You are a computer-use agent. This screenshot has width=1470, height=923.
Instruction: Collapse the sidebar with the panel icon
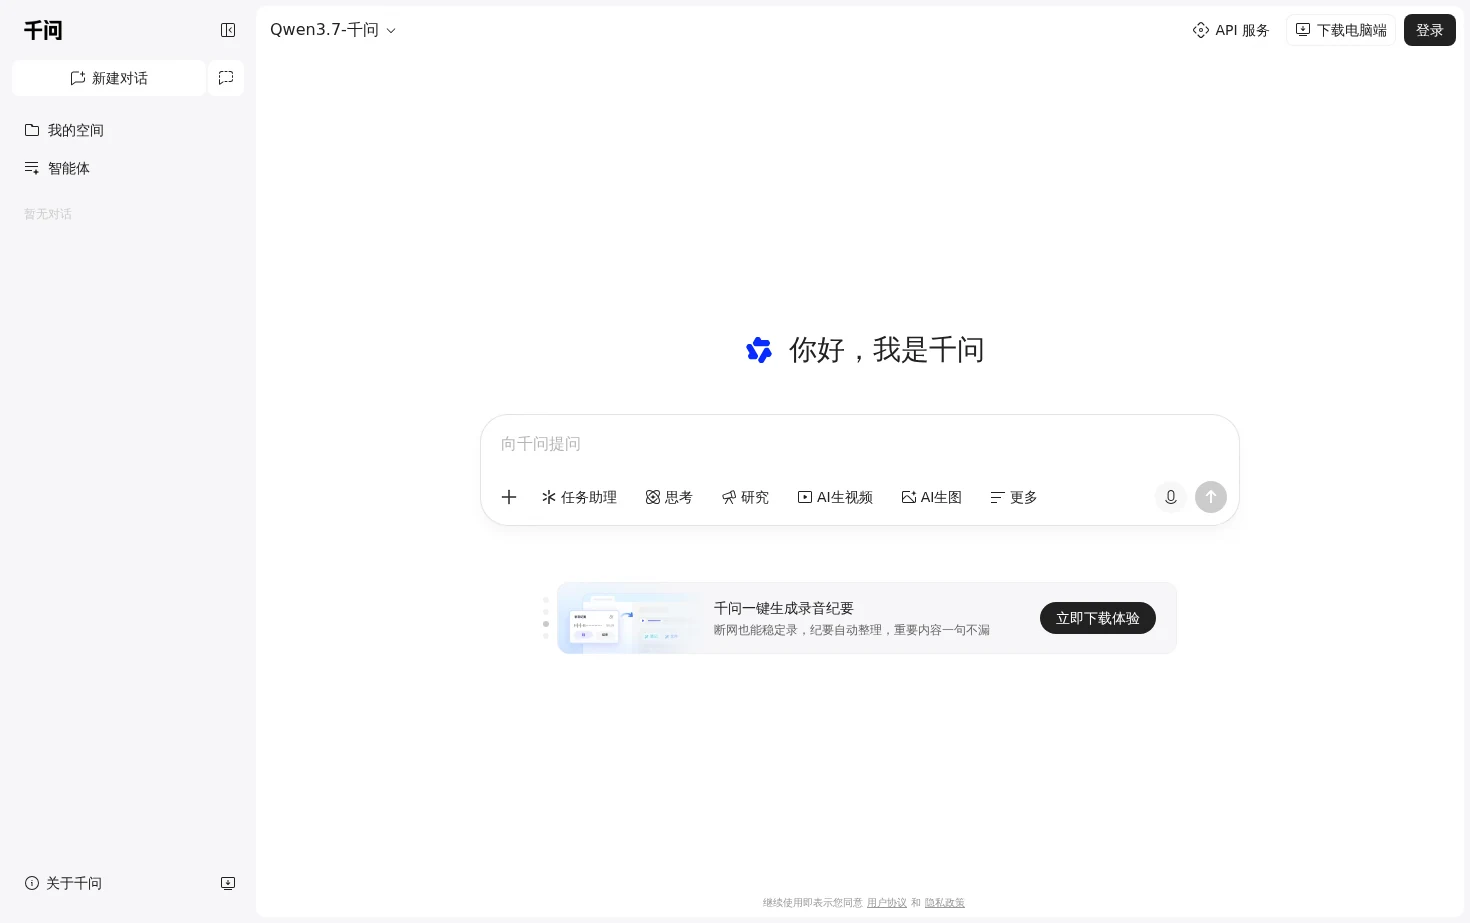[x=228, y=30]
